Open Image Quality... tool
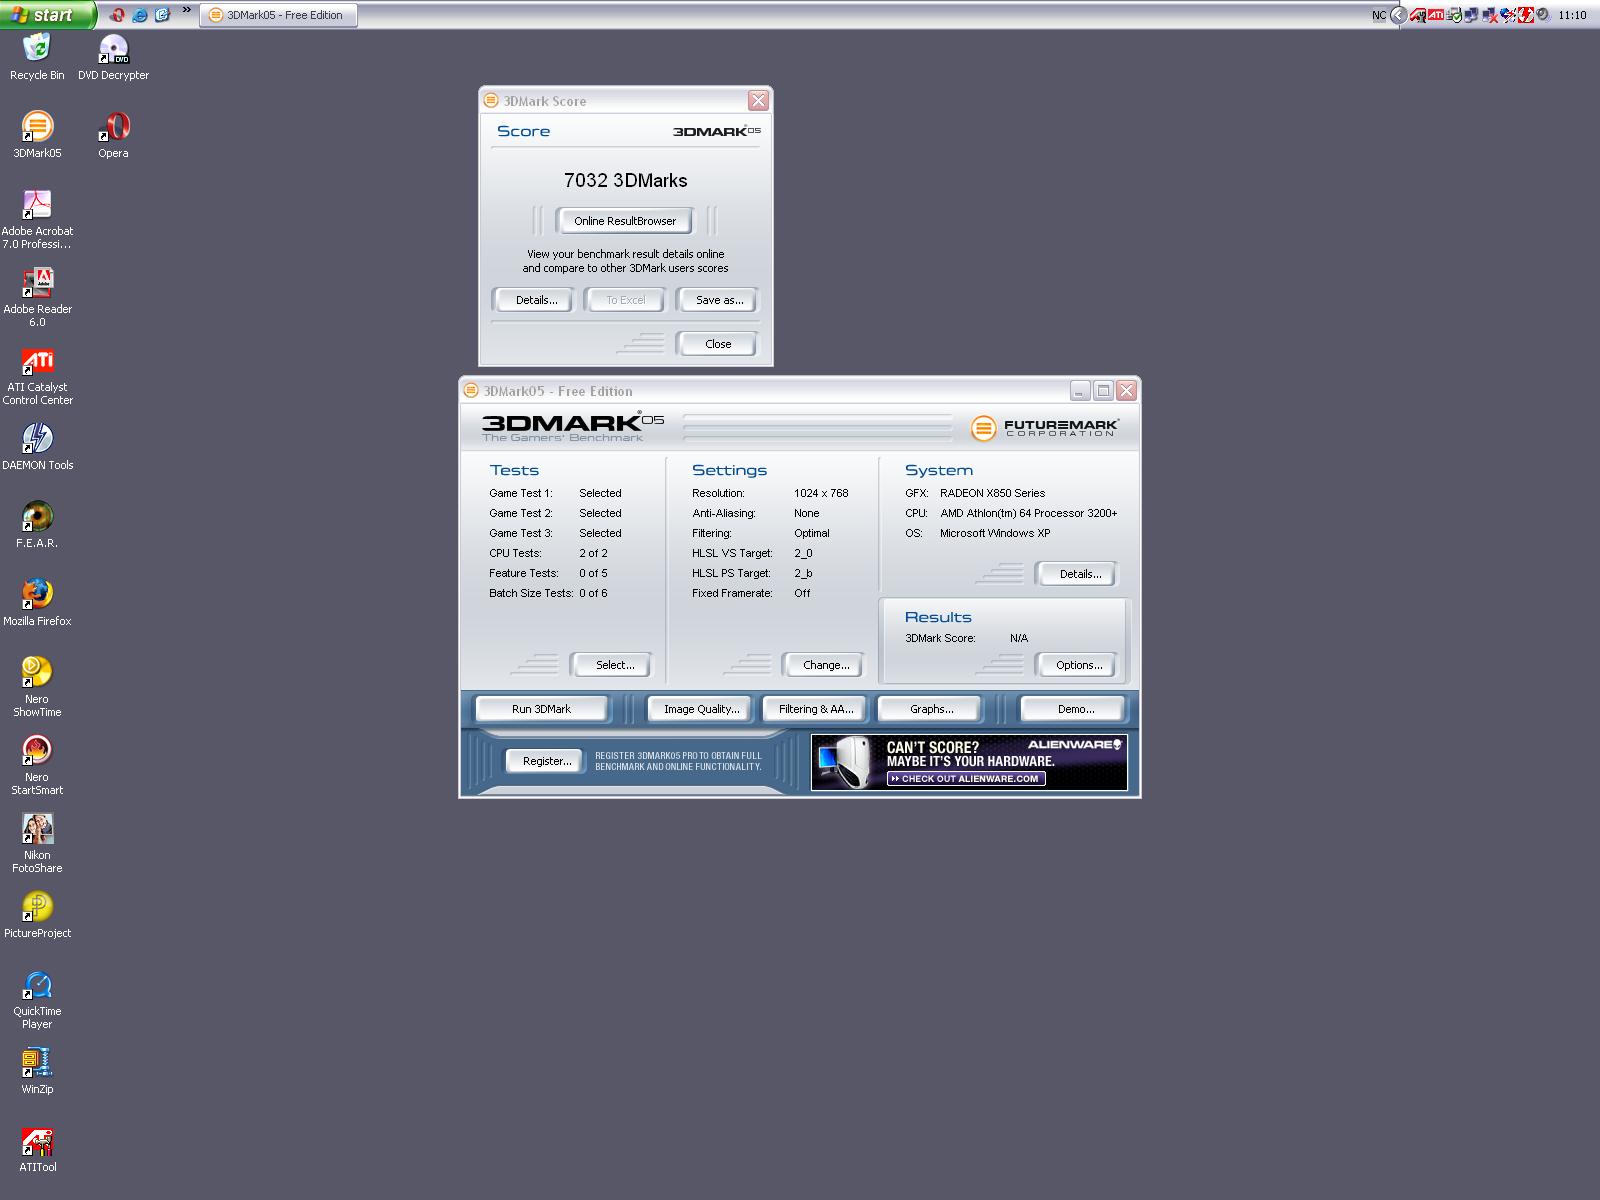 [701, 709]
